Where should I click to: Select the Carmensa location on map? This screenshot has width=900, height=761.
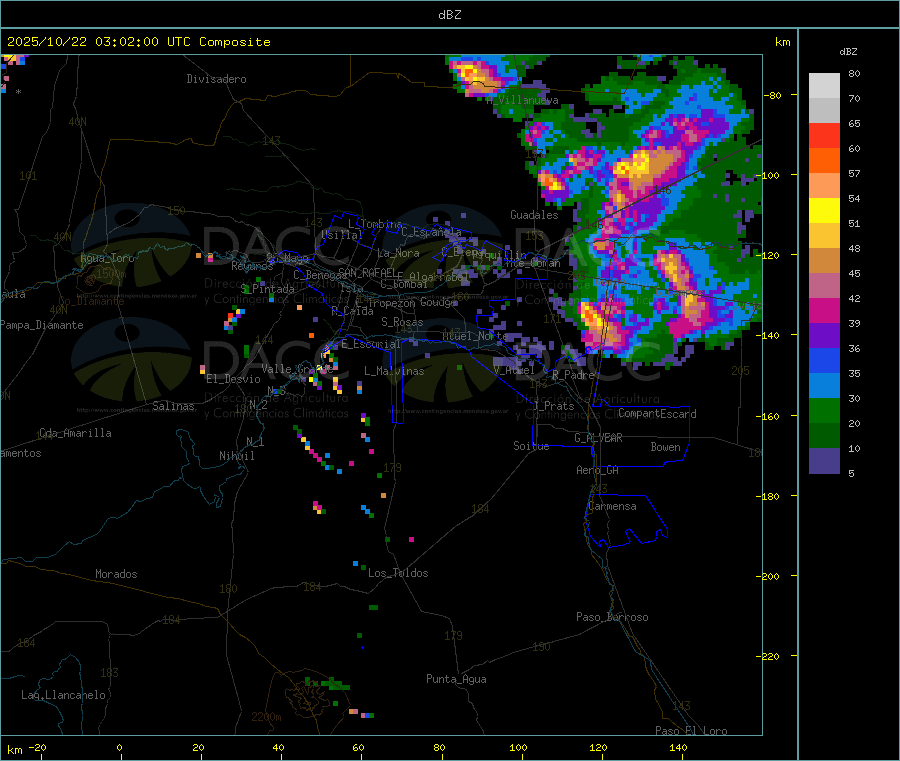(x=612, y=506)
